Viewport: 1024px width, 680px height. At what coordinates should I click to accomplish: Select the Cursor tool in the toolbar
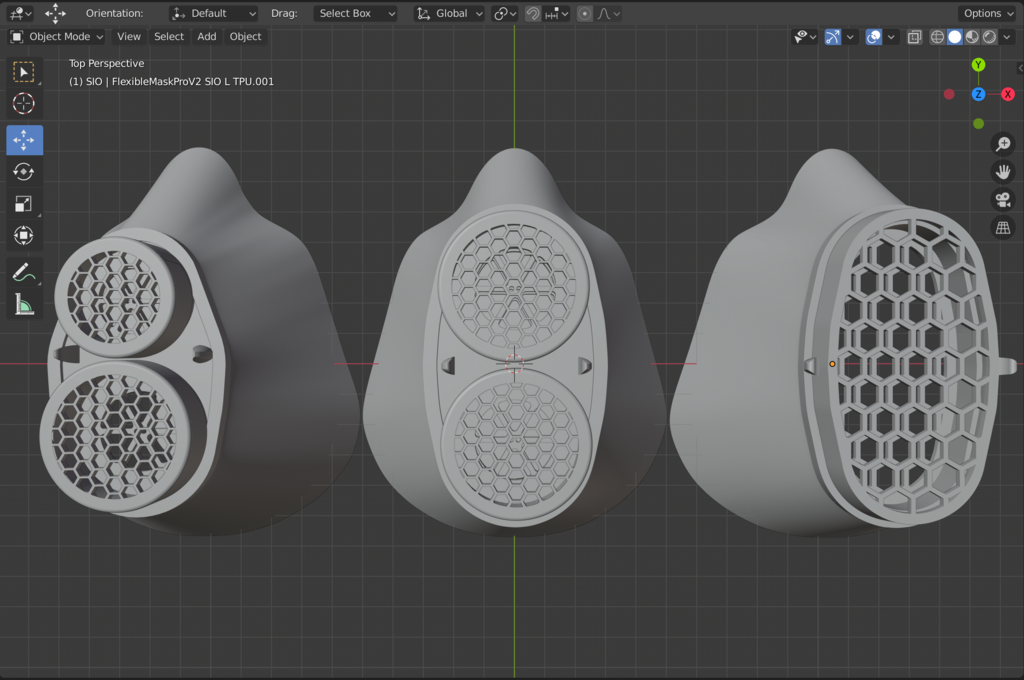(x=24, y=104)
